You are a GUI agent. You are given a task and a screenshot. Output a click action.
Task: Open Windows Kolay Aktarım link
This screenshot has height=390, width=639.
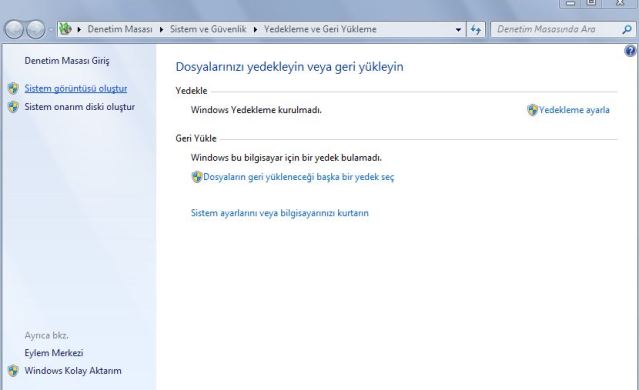coord(73,371)
